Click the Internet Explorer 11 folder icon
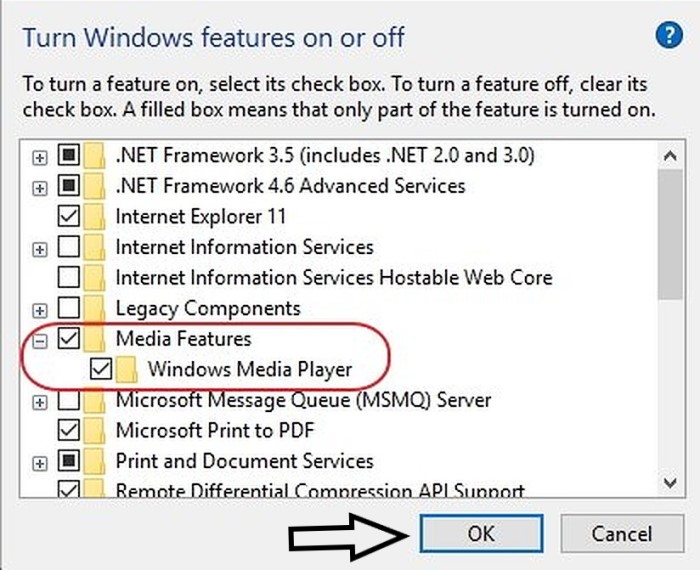 [x=96, y=216]
